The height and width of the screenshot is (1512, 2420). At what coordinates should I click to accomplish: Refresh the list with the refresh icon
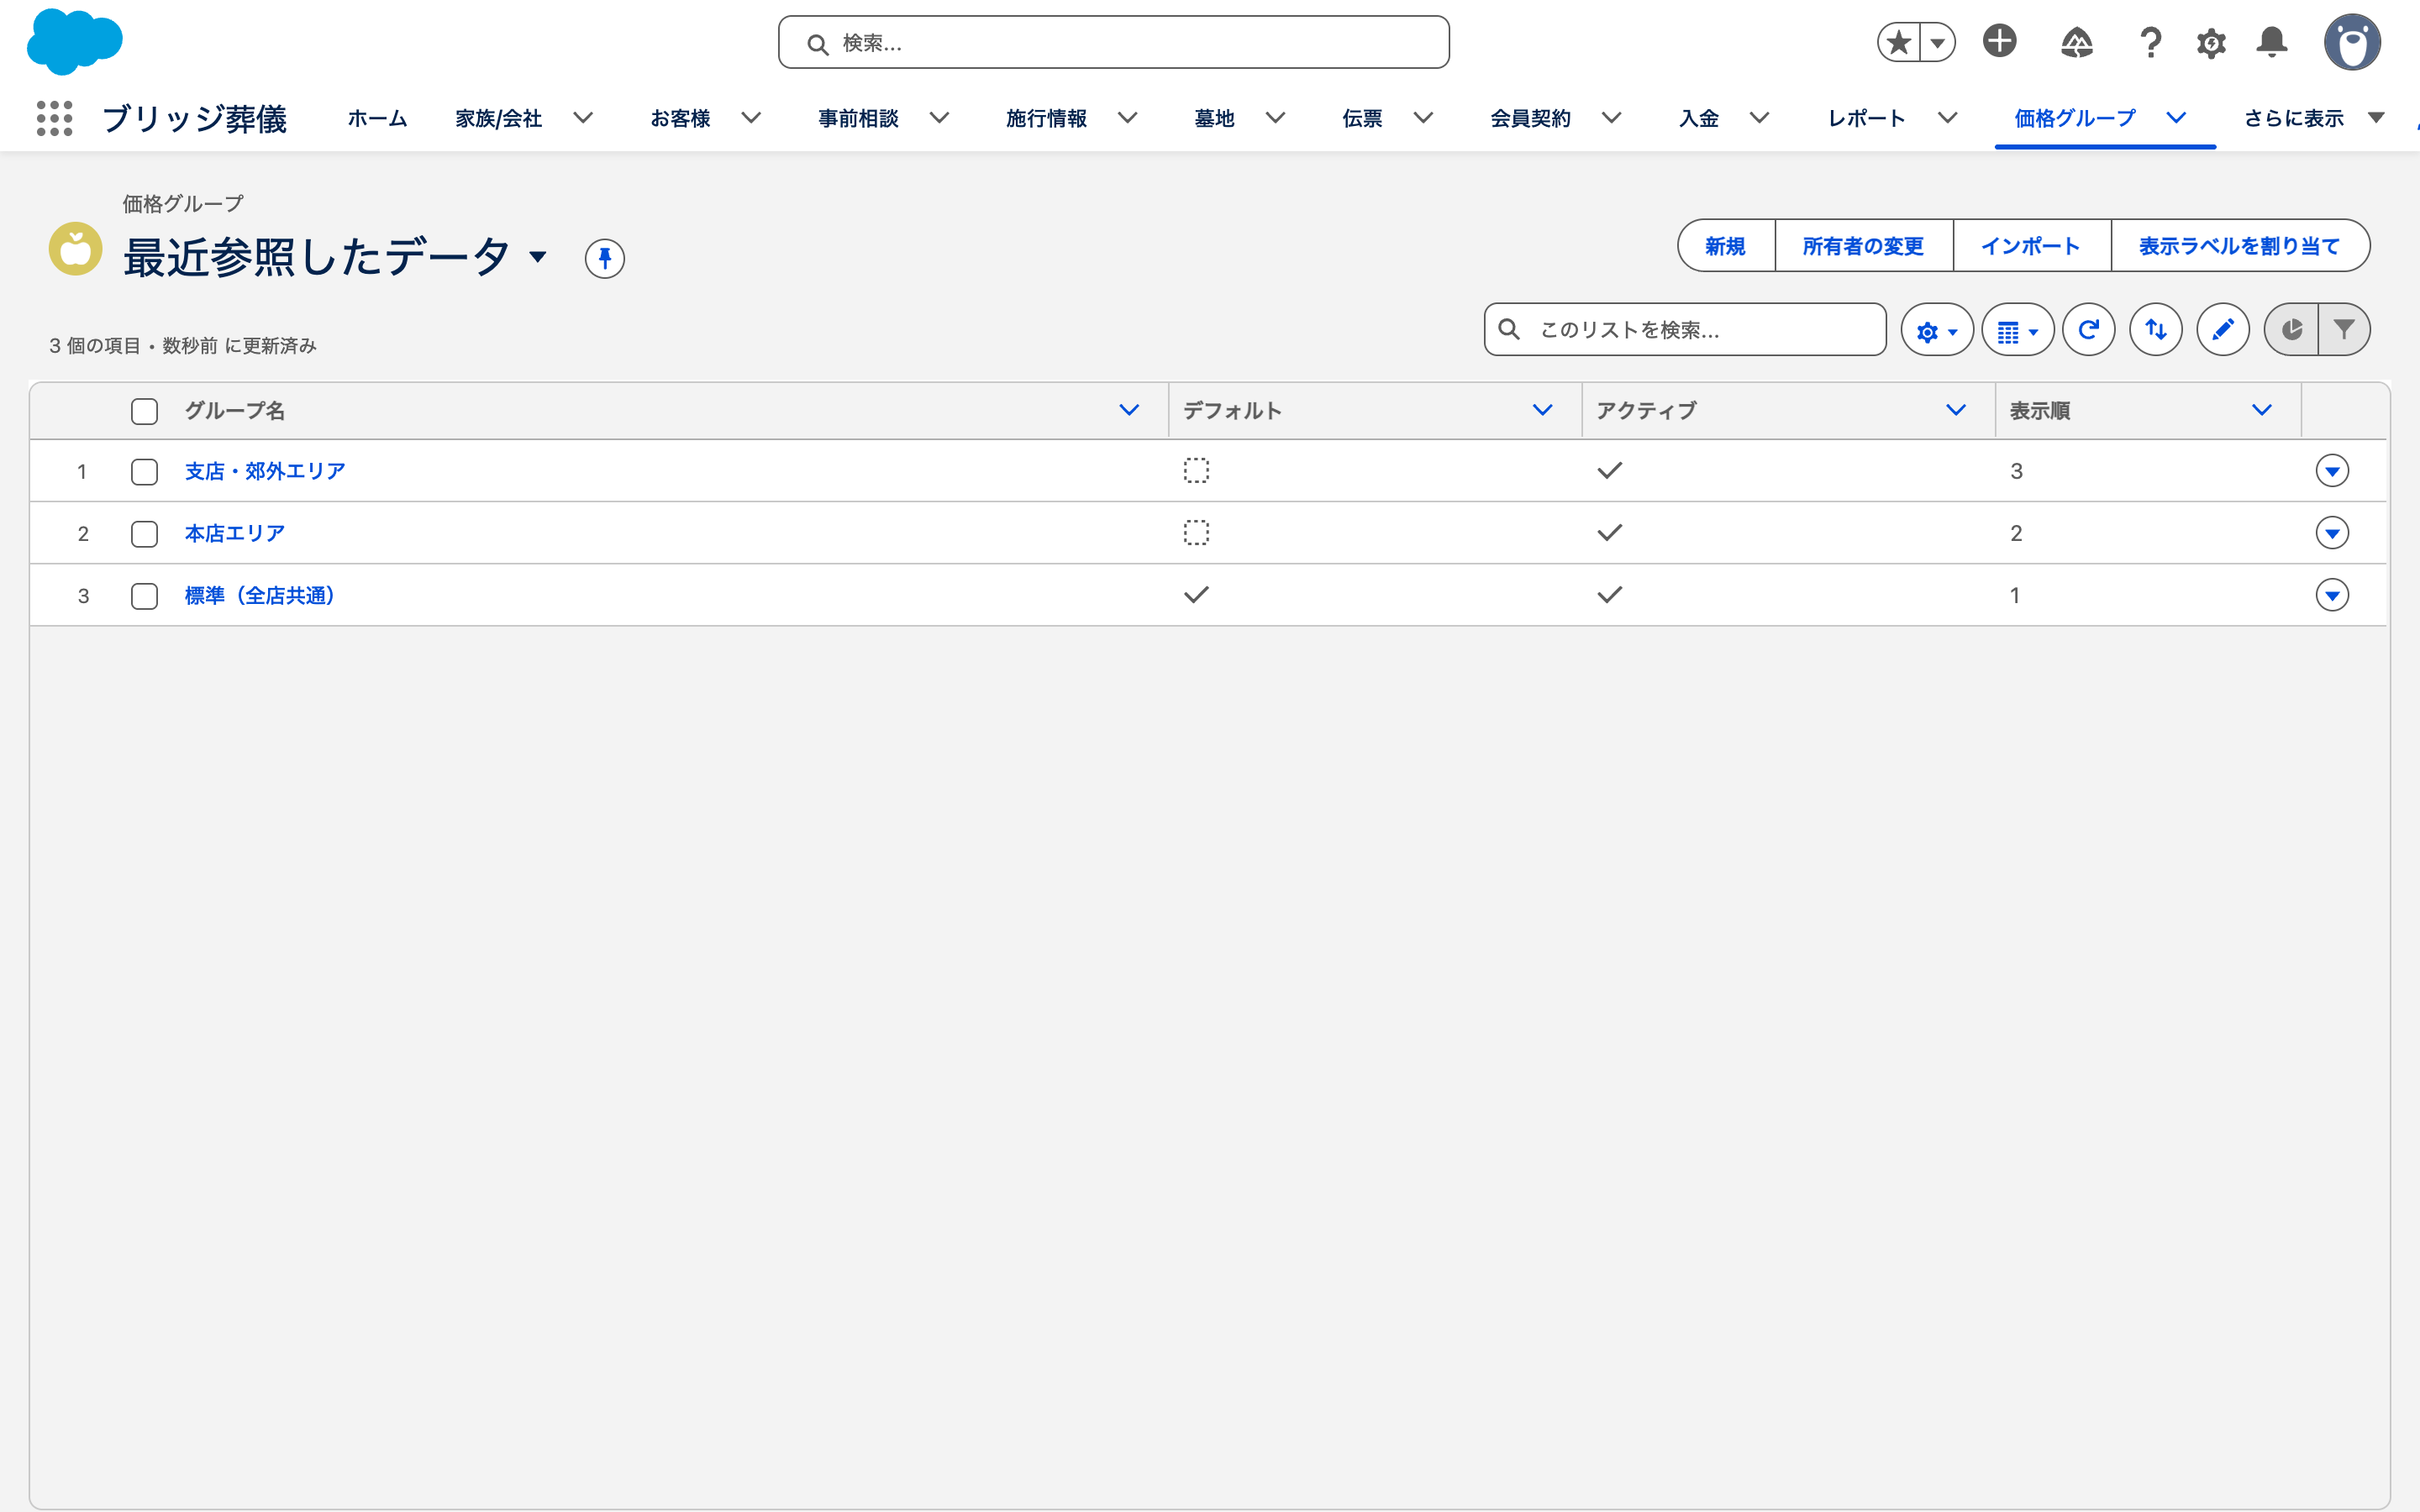coord(2088,330)
